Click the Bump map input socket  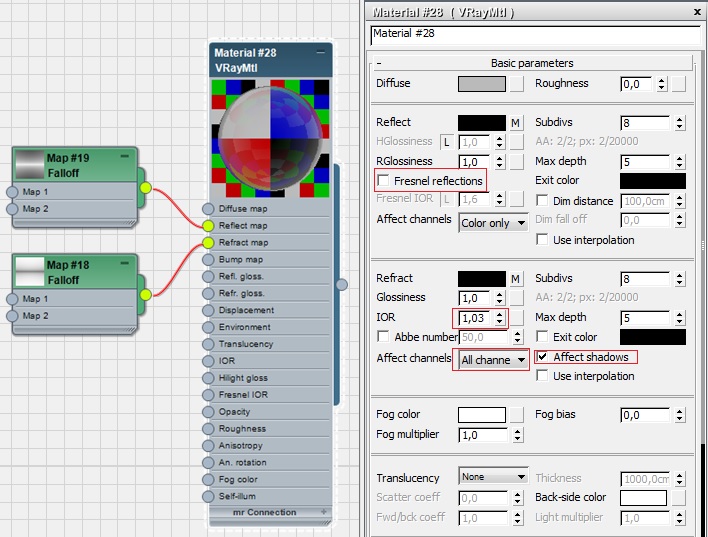coord(208,260)
